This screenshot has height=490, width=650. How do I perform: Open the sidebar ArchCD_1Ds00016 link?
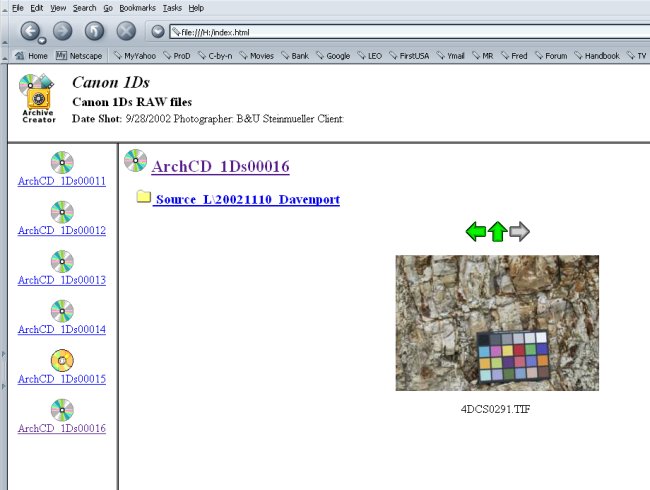62,429
